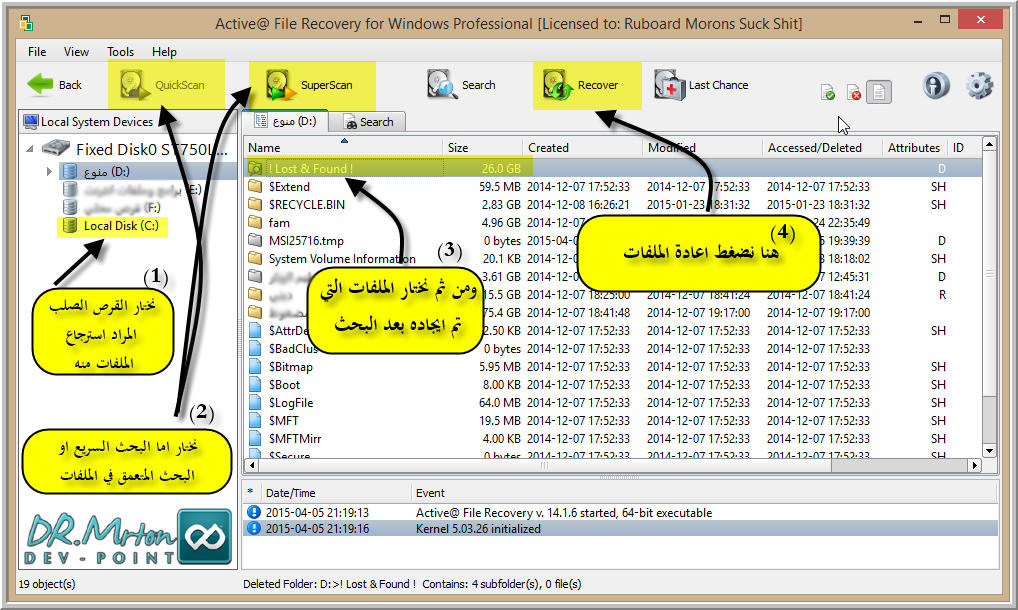The height and width of the screenshot is (610, 1018).
Task: Click the file icon next to $Bitmap
Action: pos(255,367)
